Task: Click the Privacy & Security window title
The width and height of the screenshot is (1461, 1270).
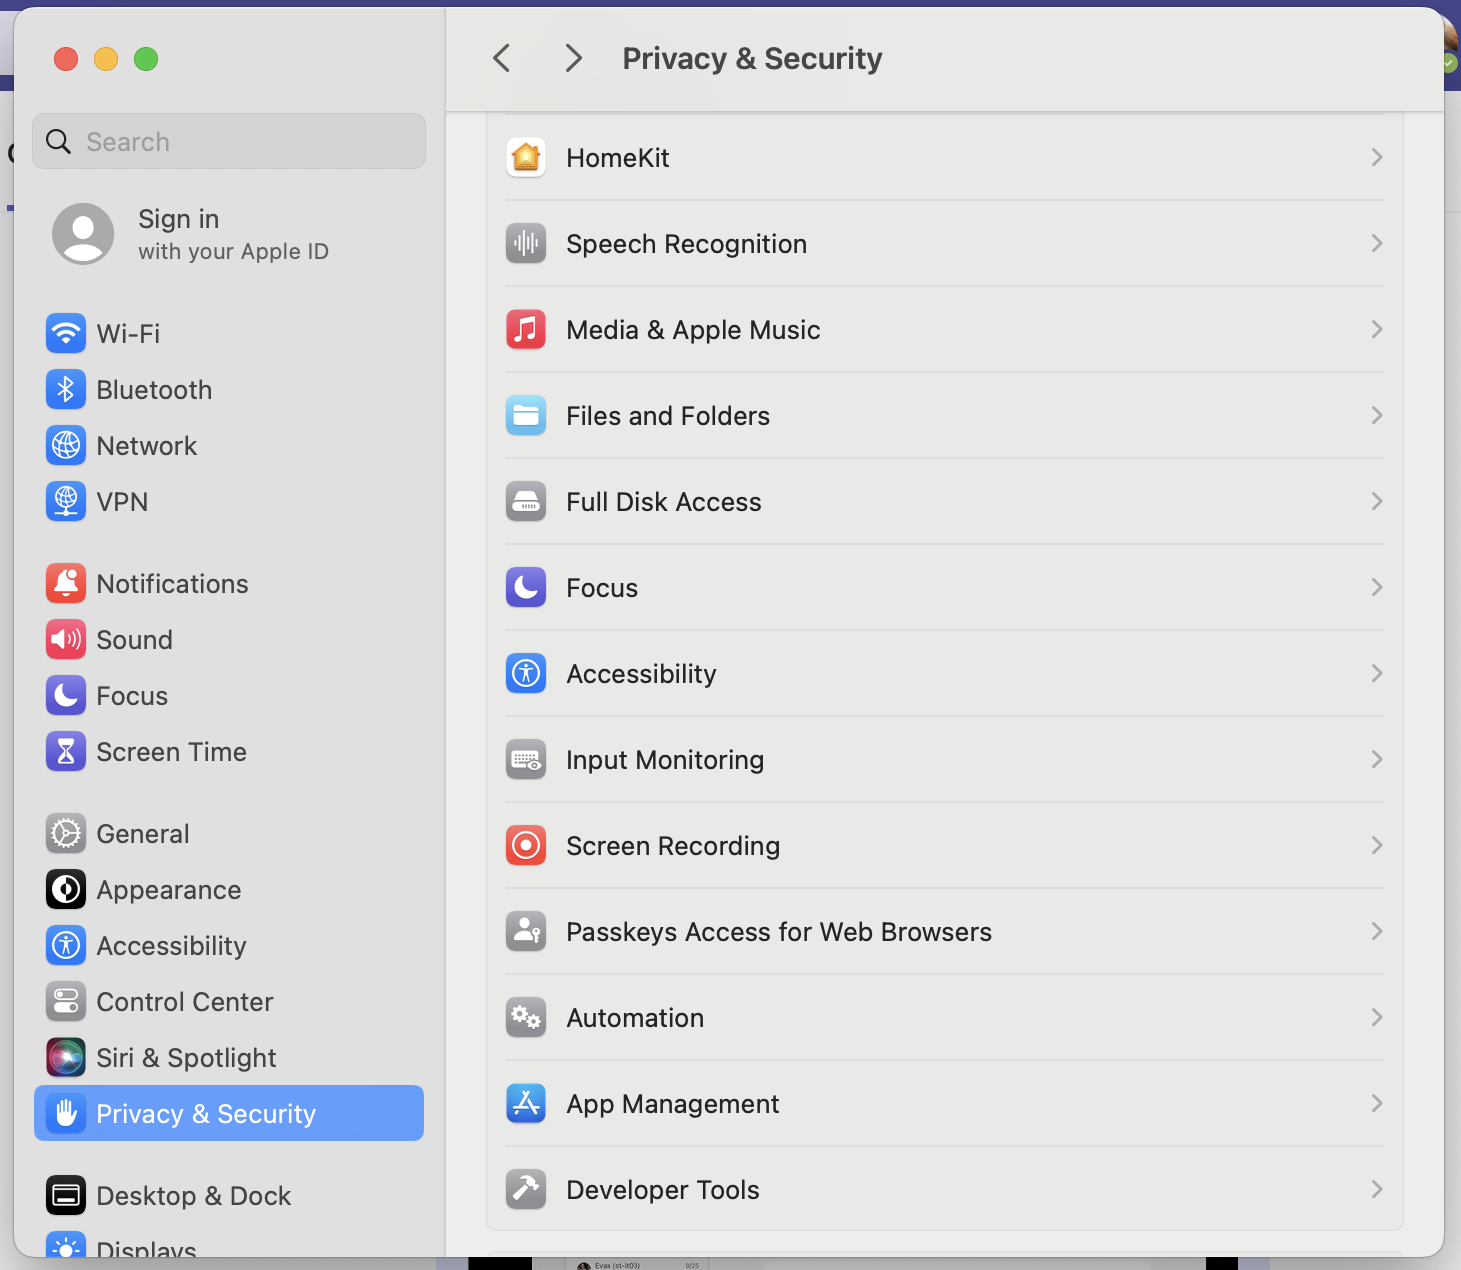Action: 752,59
